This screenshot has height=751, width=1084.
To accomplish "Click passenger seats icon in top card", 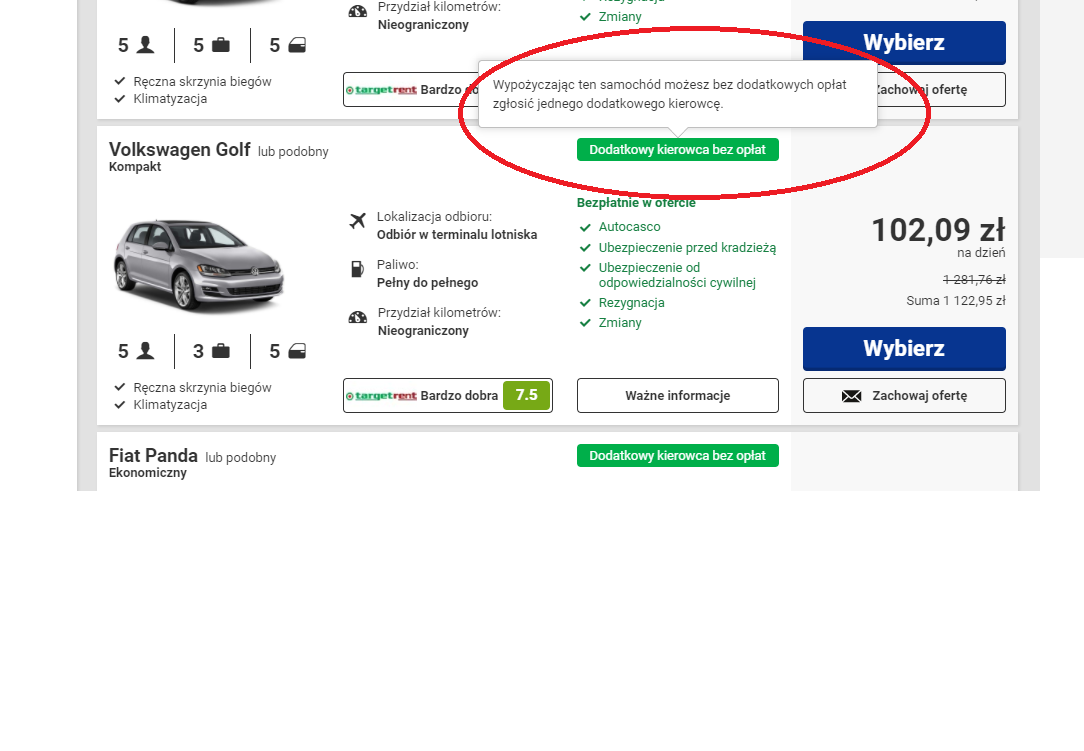I will (145, 45).
